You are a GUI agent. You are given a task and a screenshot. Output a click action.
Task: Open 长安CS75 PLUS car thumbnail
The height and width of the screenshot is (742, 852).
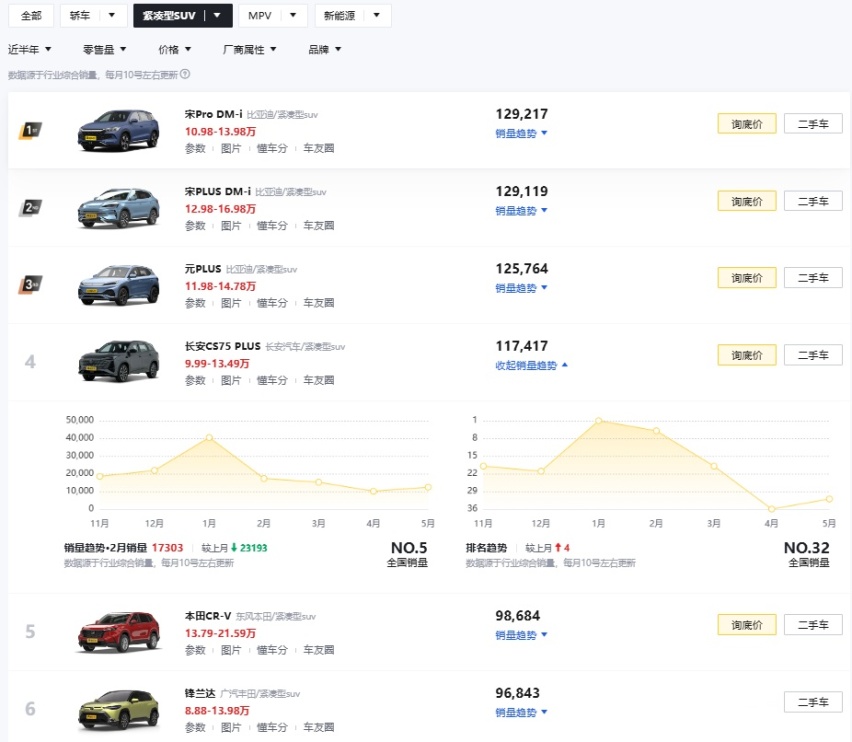click(x=118, y=362)
